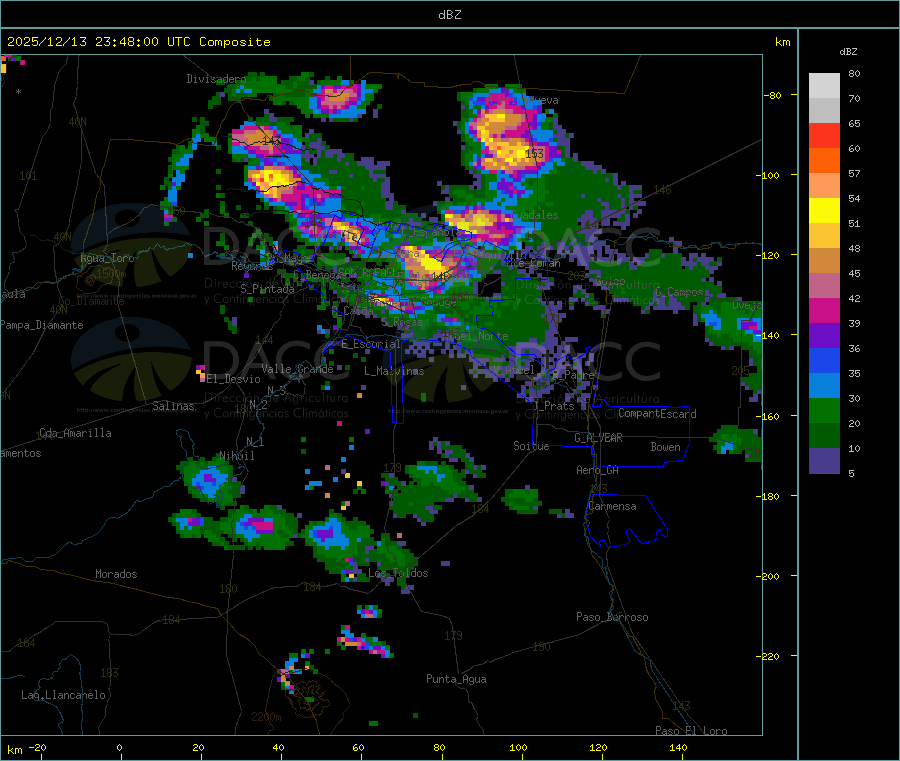The image size is (900, 761).
Task: Click the 'Paso_El_Loro' label
Action: point(691,731)
